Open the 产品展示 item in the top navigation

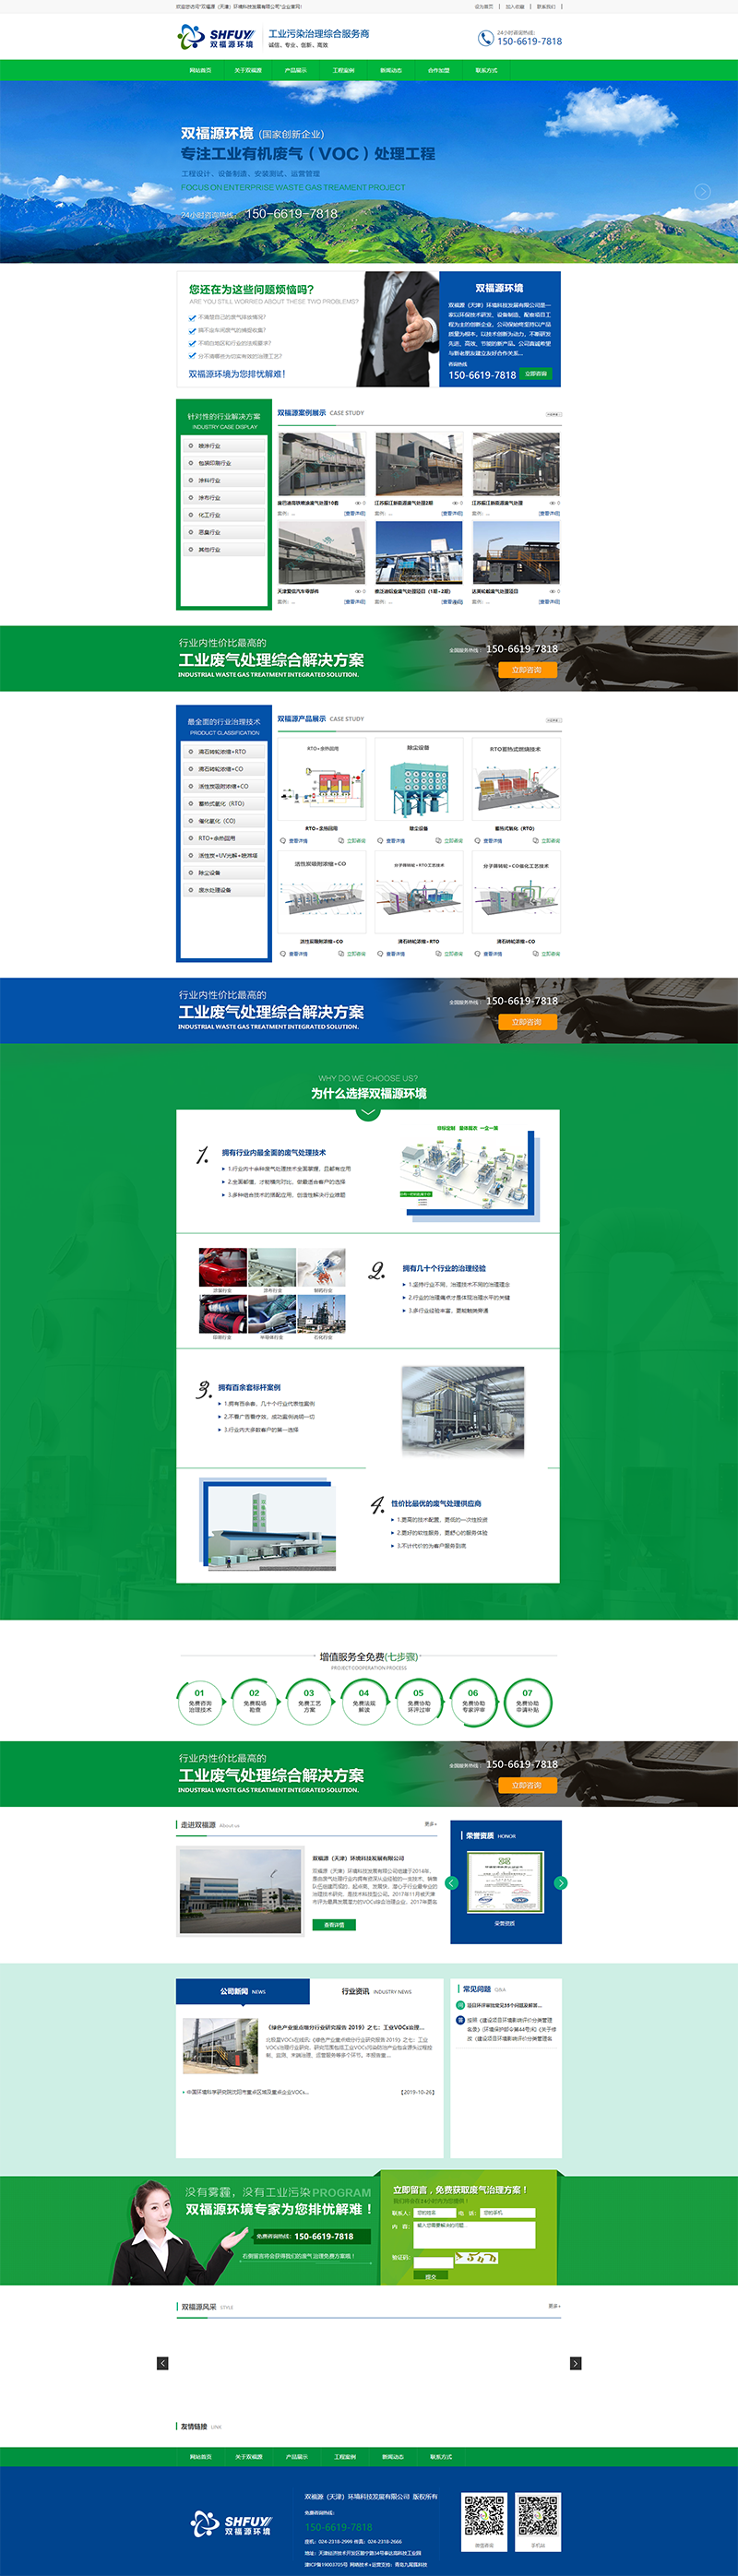click(295, 71)
